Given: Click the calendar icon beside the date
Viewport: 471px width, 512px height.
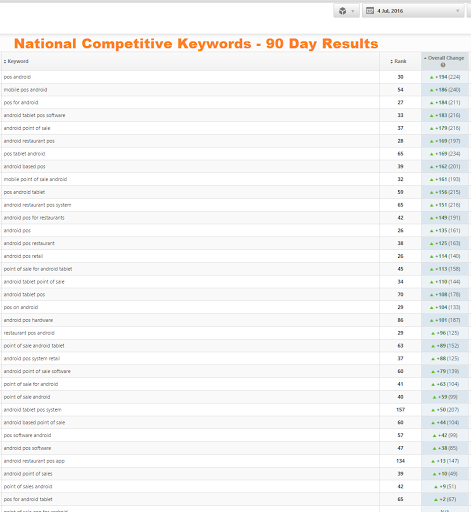Looking at the screenshot, I should [370, 11].
